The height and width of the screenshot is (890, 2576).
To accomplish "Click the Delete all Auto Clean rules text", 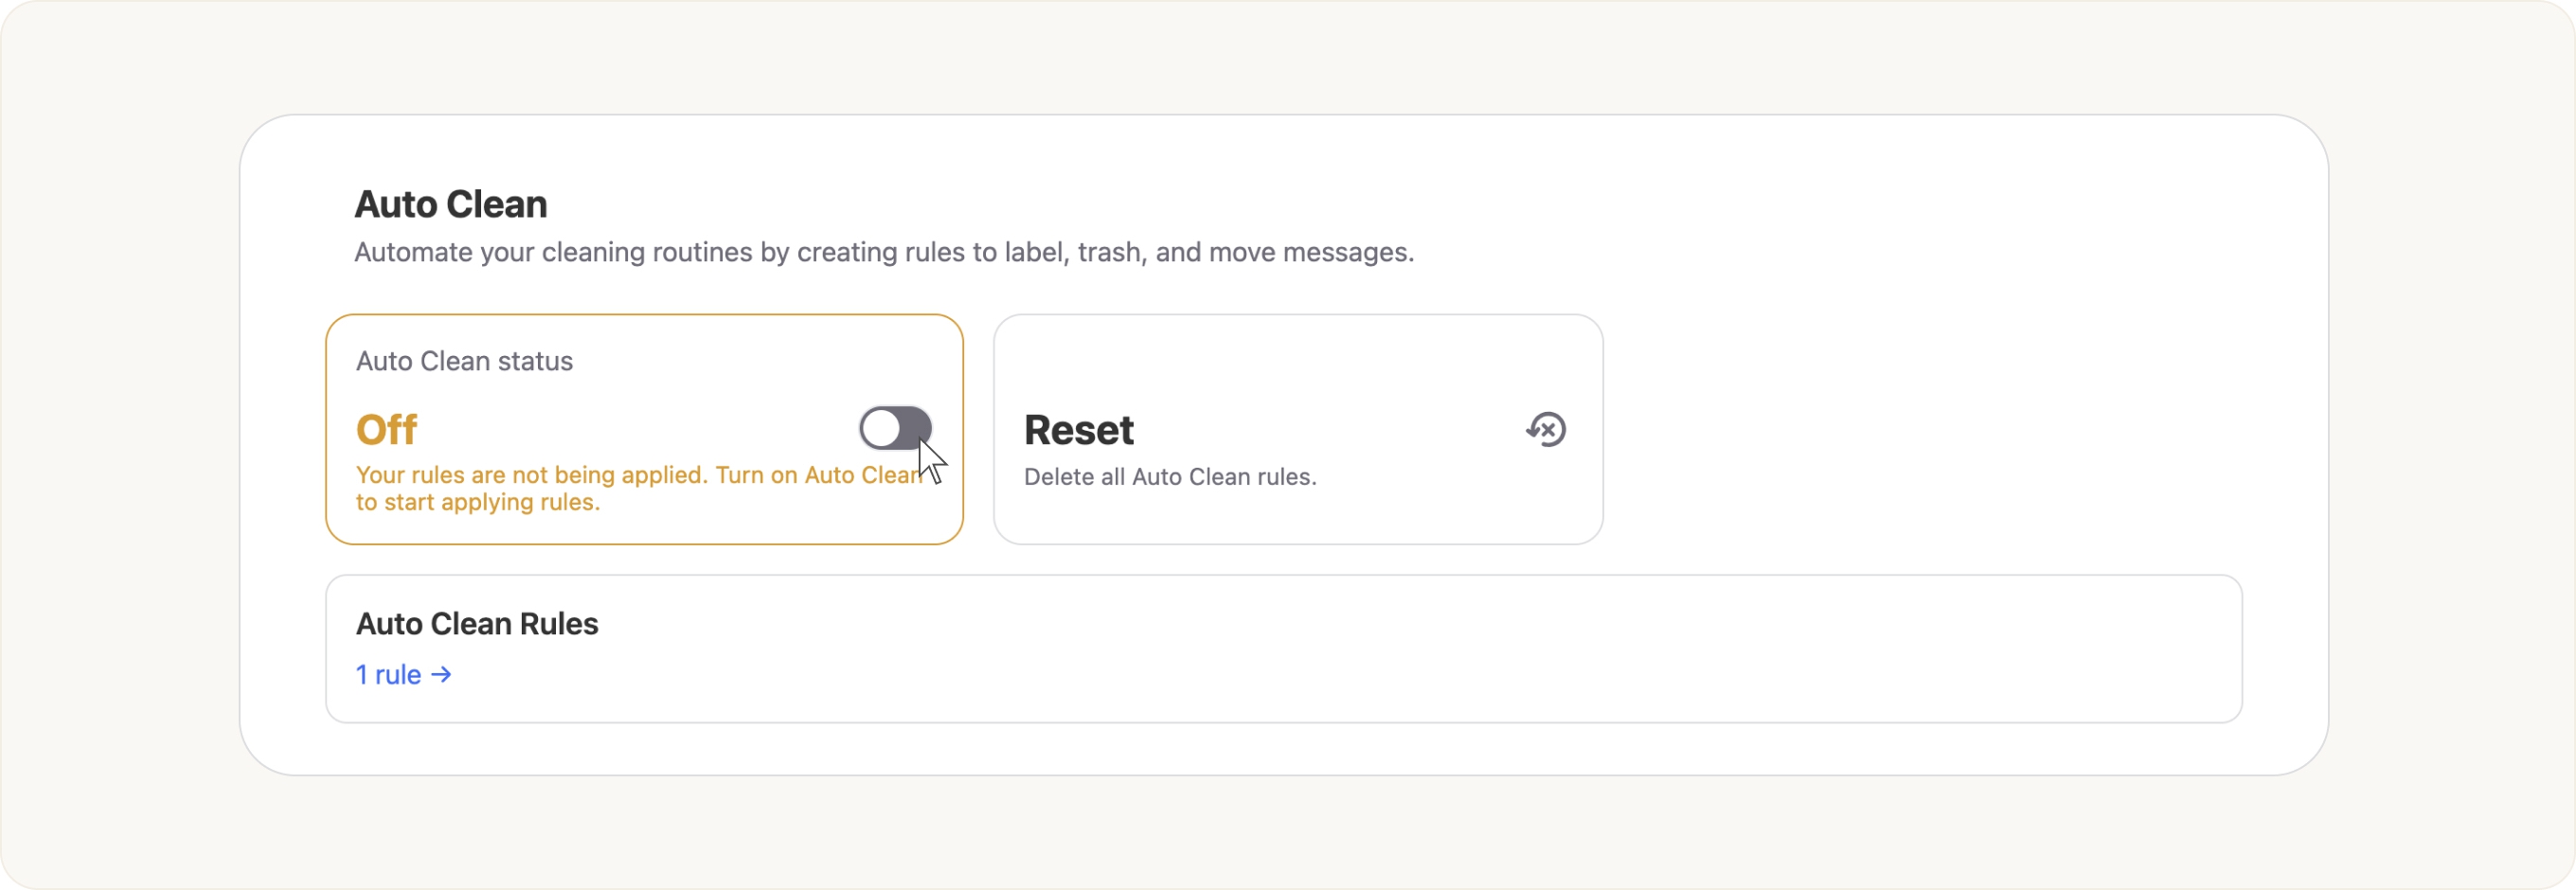I will (x=1169, y=477).
